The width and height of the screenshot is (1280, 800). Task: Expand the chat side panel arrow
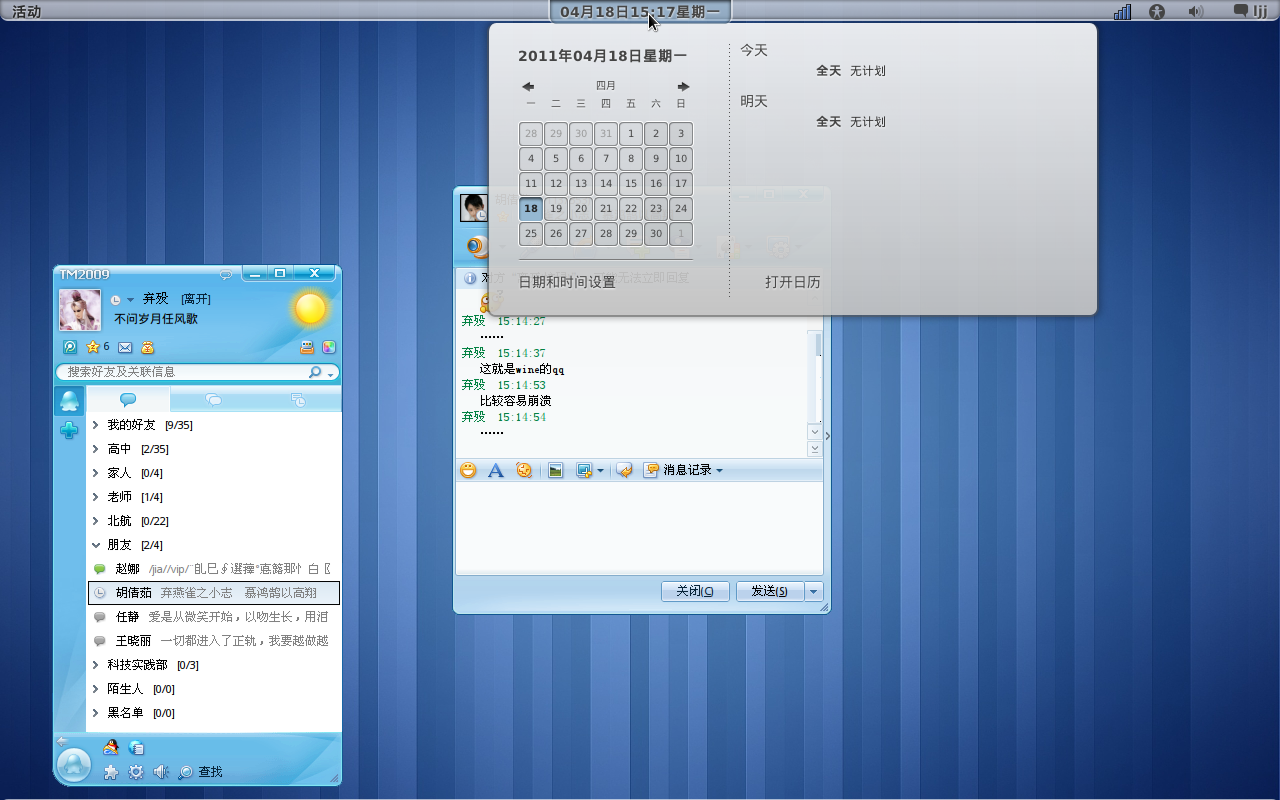pos(827,436)
